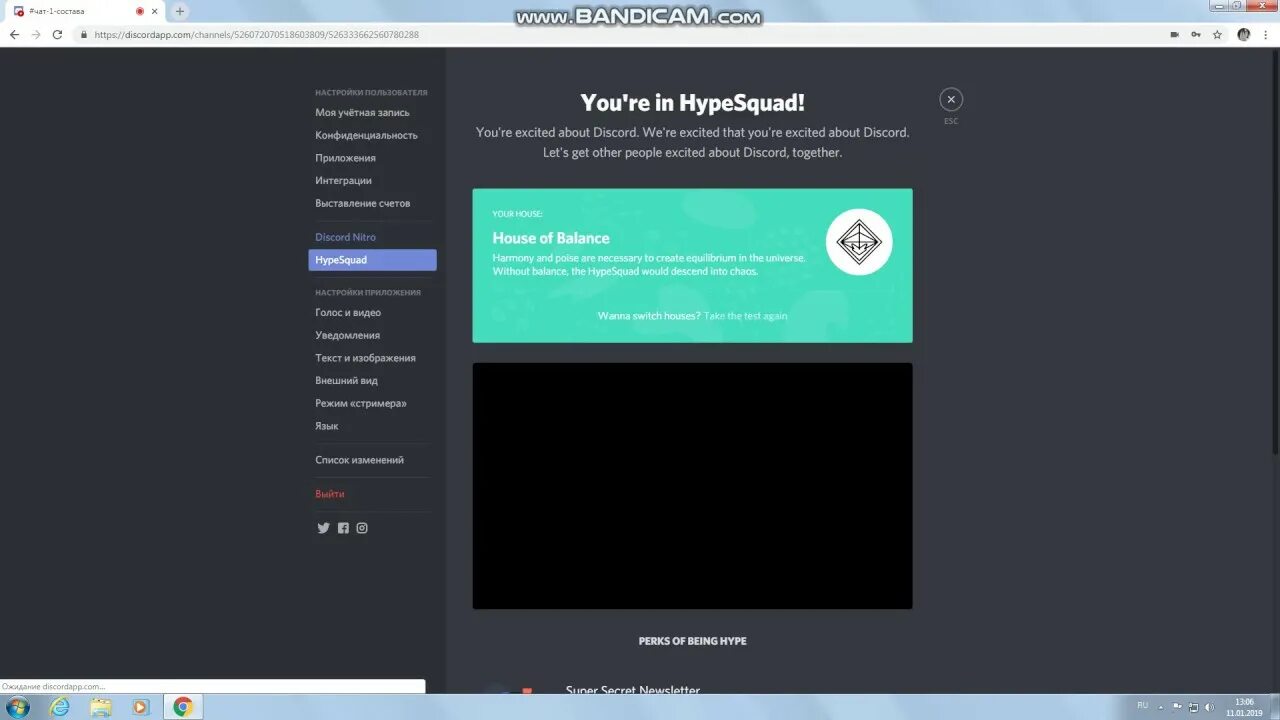1280x720 pixels.
Task: Open the Instagram icon in sidebar
Action: tap(362, 528)
